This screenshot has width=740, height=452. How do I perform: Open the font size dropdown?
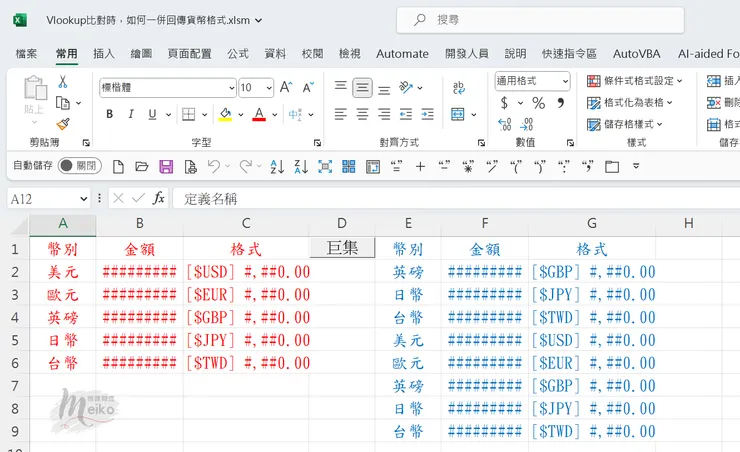coord(269,88)
